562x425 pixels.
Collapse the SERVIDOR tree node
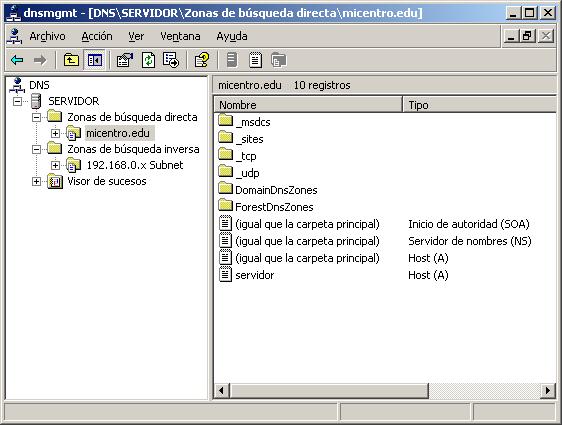click(17, 101)
